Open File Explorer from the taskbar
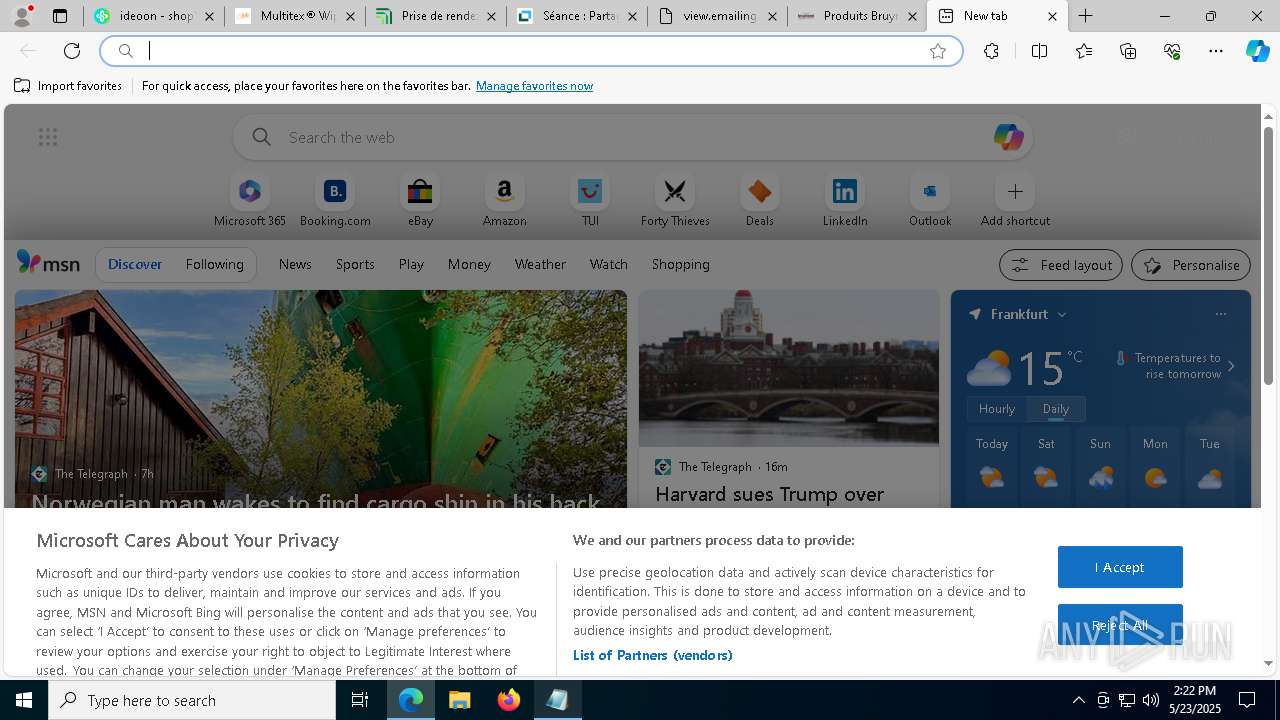 coord(459,700)
